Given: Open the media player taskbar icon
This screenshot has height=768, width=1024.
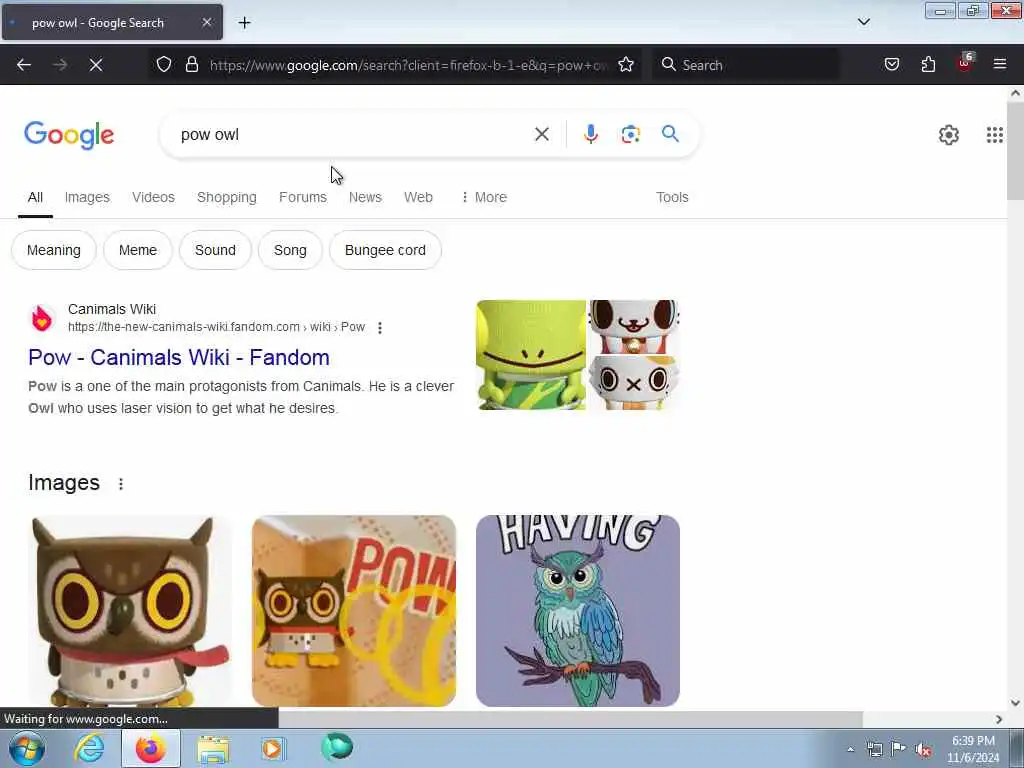Looking at the screenshot, I should [273, 748].
